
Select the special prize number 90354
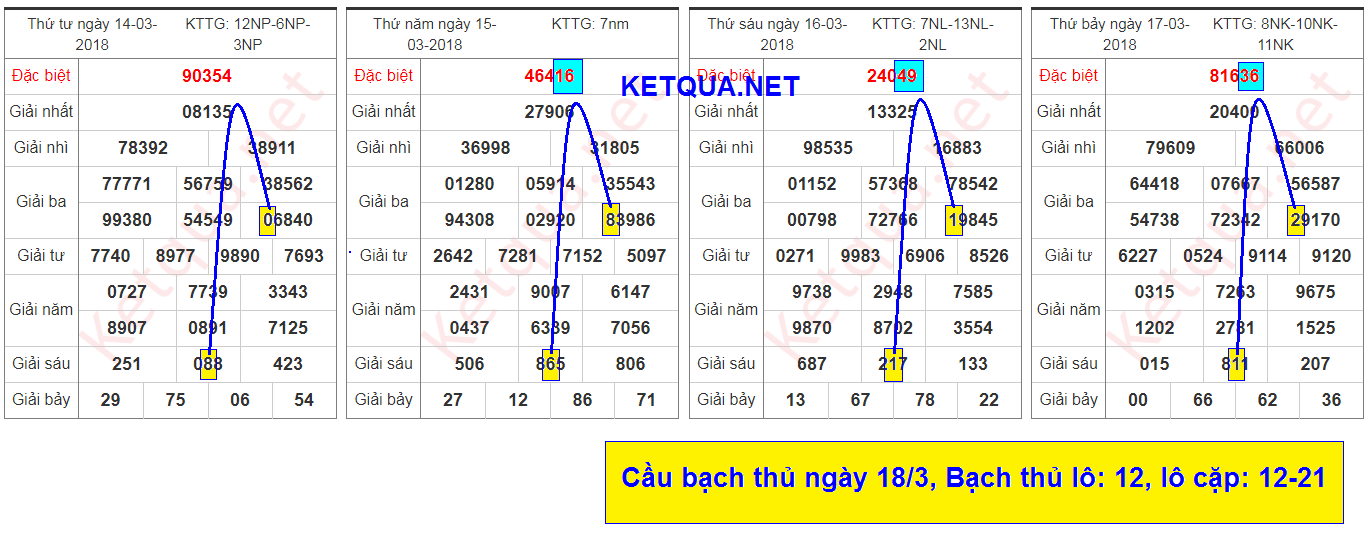tap(207, 76)
